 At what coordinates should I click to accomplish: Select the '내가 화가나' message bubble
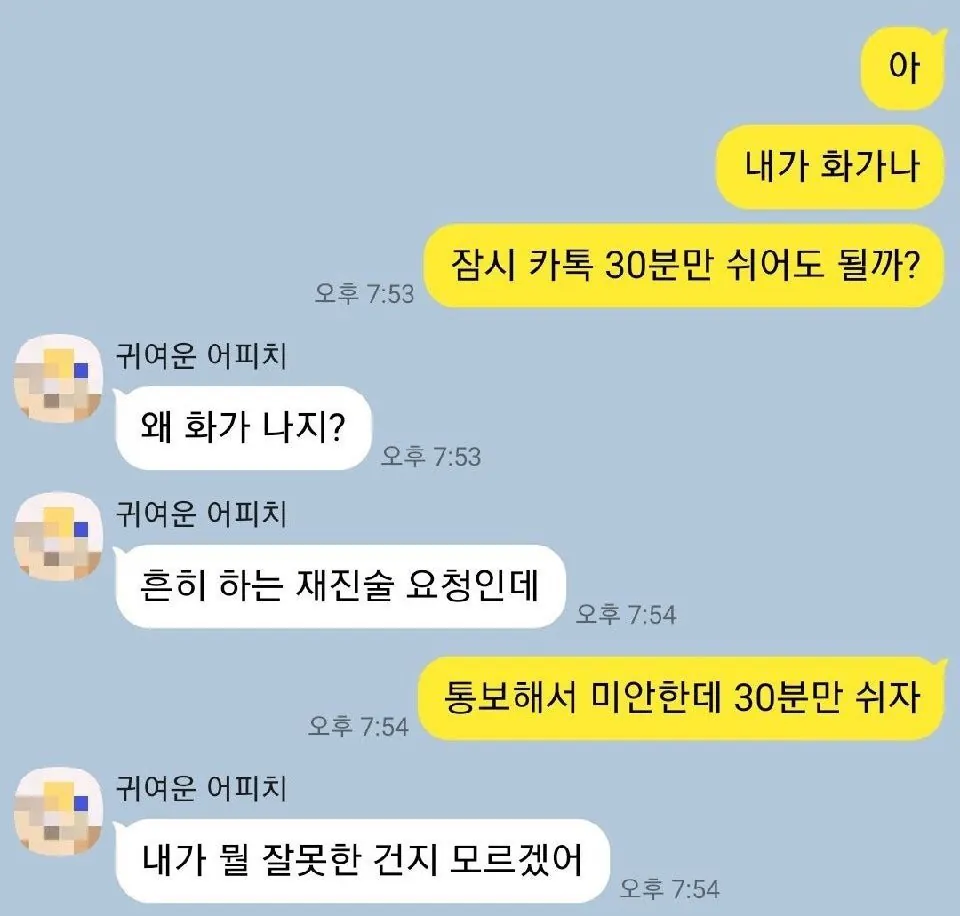point(830,167)
